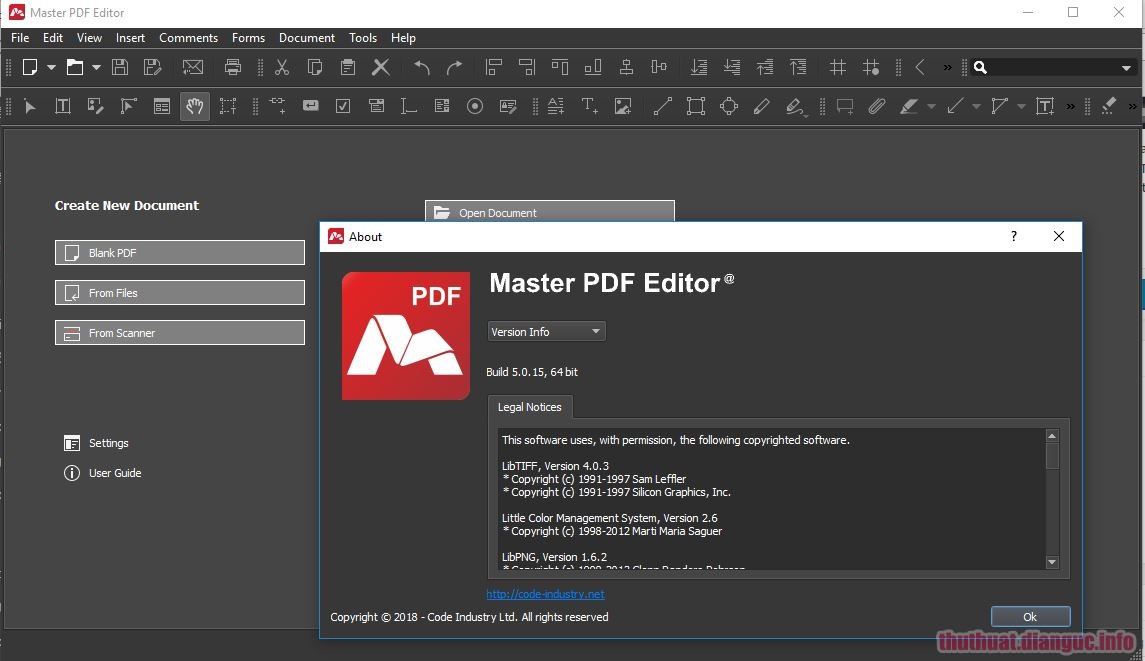
Task: Open the Comments menu
Action: click(188, 38)
